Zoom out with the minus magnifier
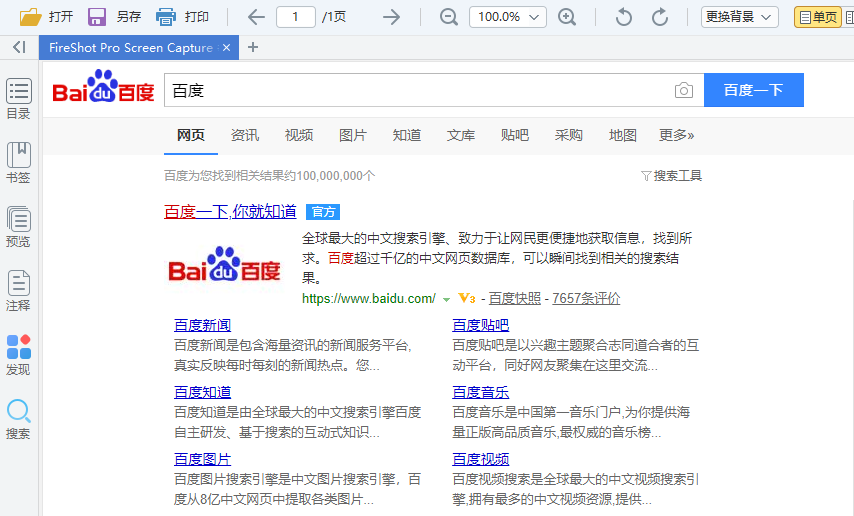Viewport: 854px width, 516px height. [x=449, y=17]
